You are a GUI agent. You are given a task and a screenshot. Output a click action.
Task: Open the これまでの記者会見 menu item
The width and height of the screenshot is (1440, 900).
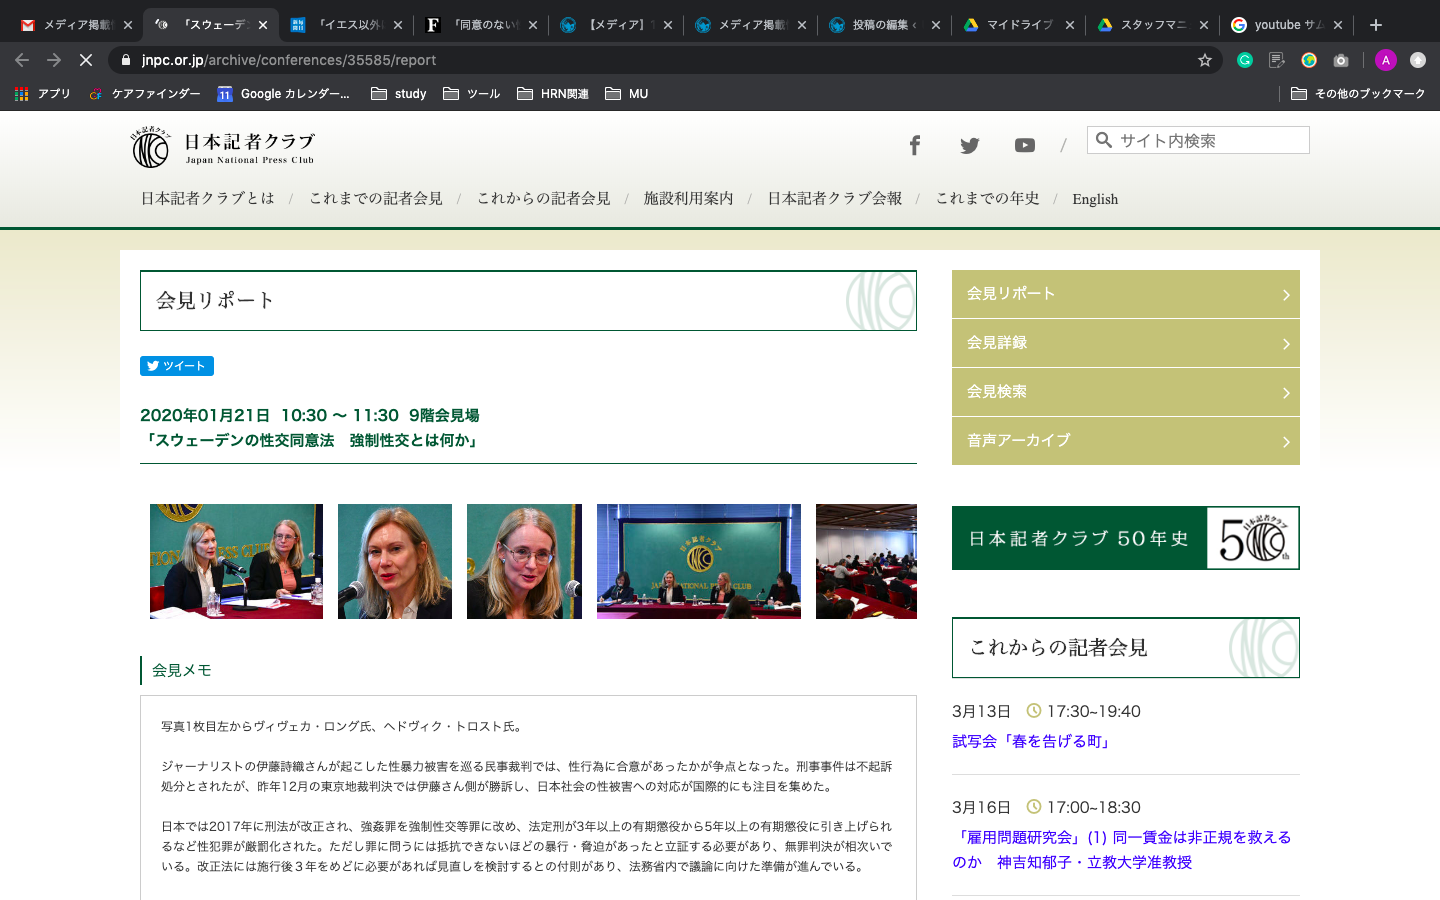[375, 199]
